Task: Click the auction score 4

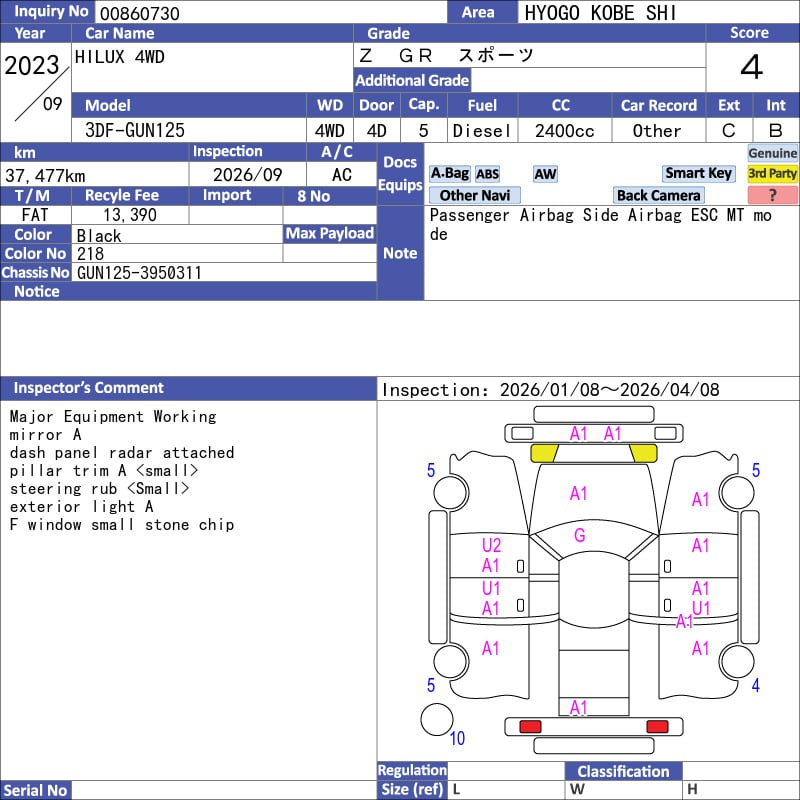Action: coord(751,68)
